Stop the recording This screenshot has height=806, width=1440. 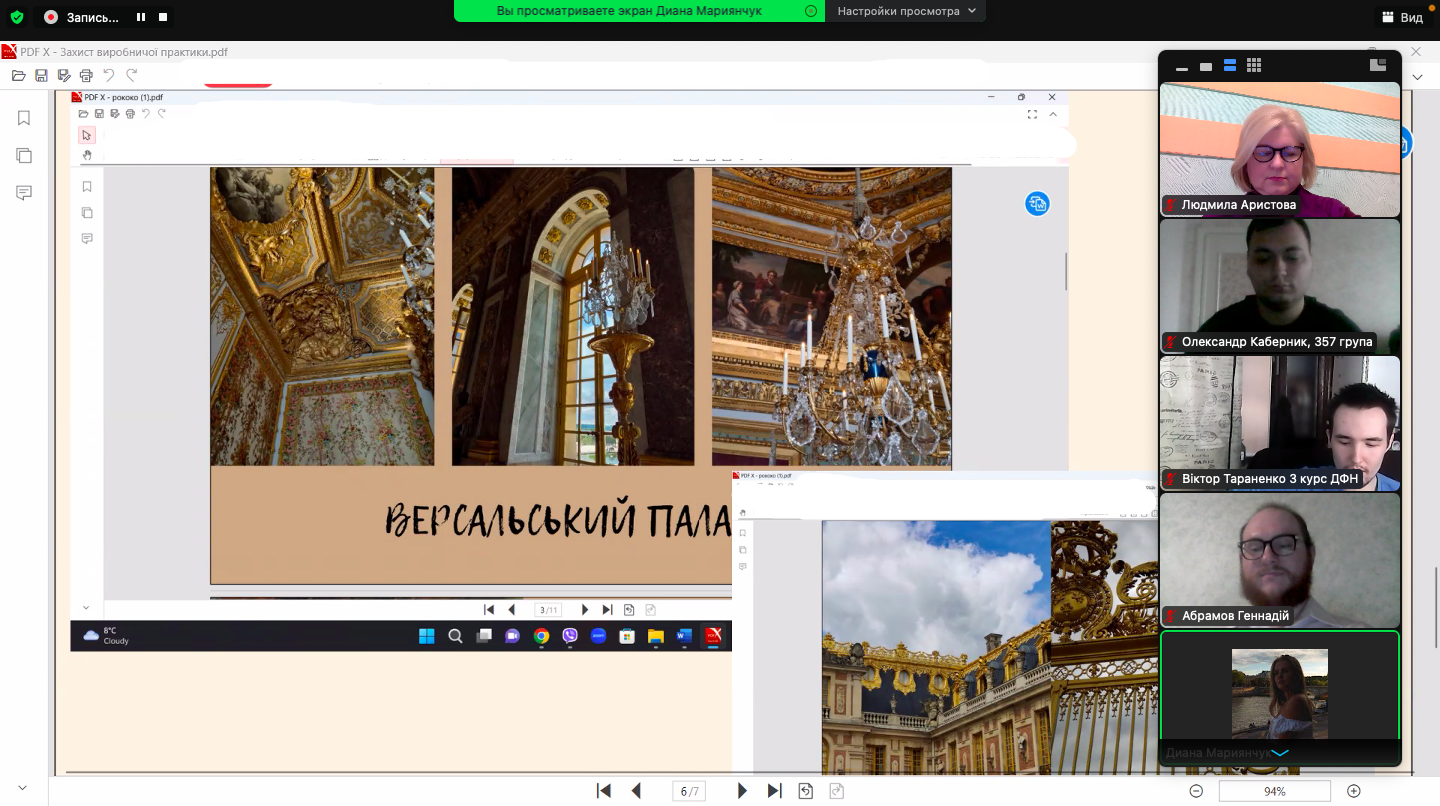tap(163, 17)
